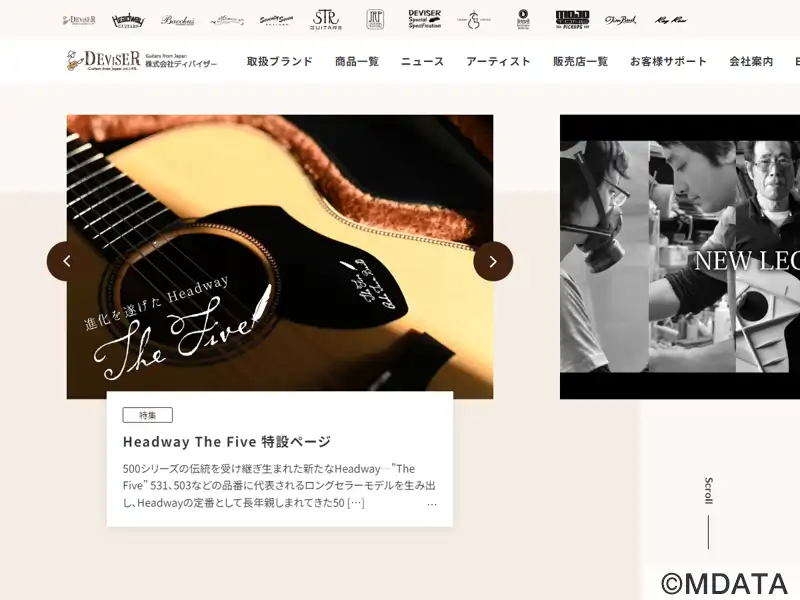800x600 pixels.
Task: Open the Seventy Seven Guitars logo
Action: [276, 20]
